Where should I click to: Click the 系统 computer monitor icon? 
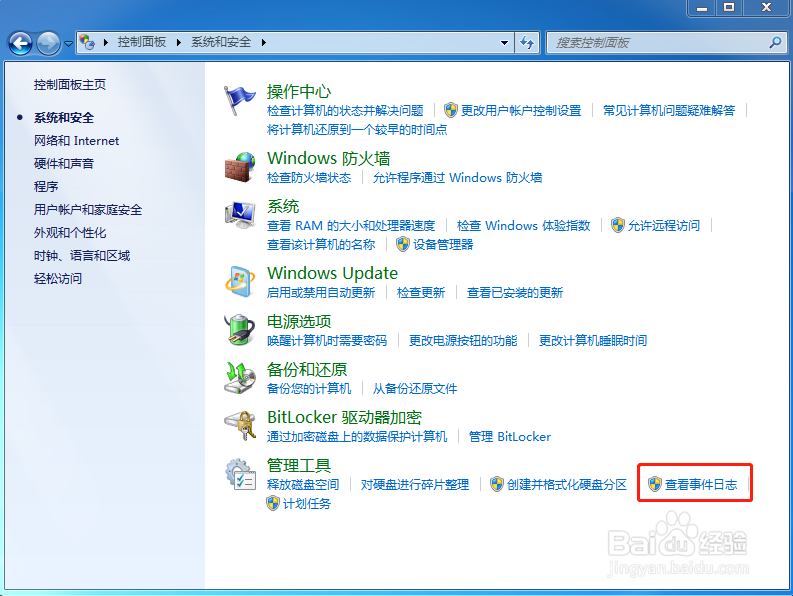[x=240, y=215]
